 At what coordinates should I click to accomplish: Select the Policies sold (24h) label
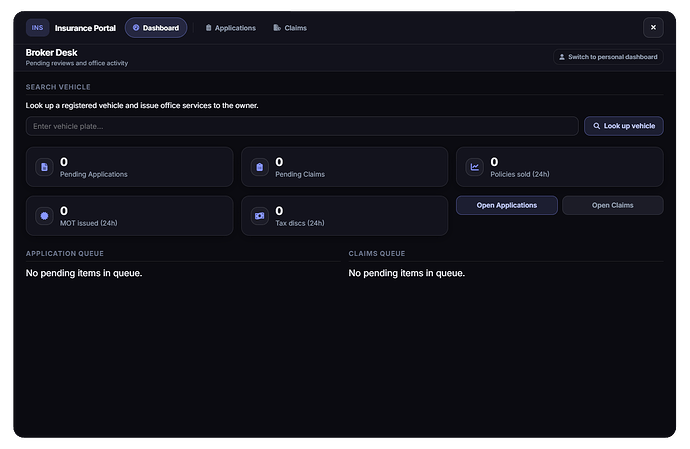[520, 174]
